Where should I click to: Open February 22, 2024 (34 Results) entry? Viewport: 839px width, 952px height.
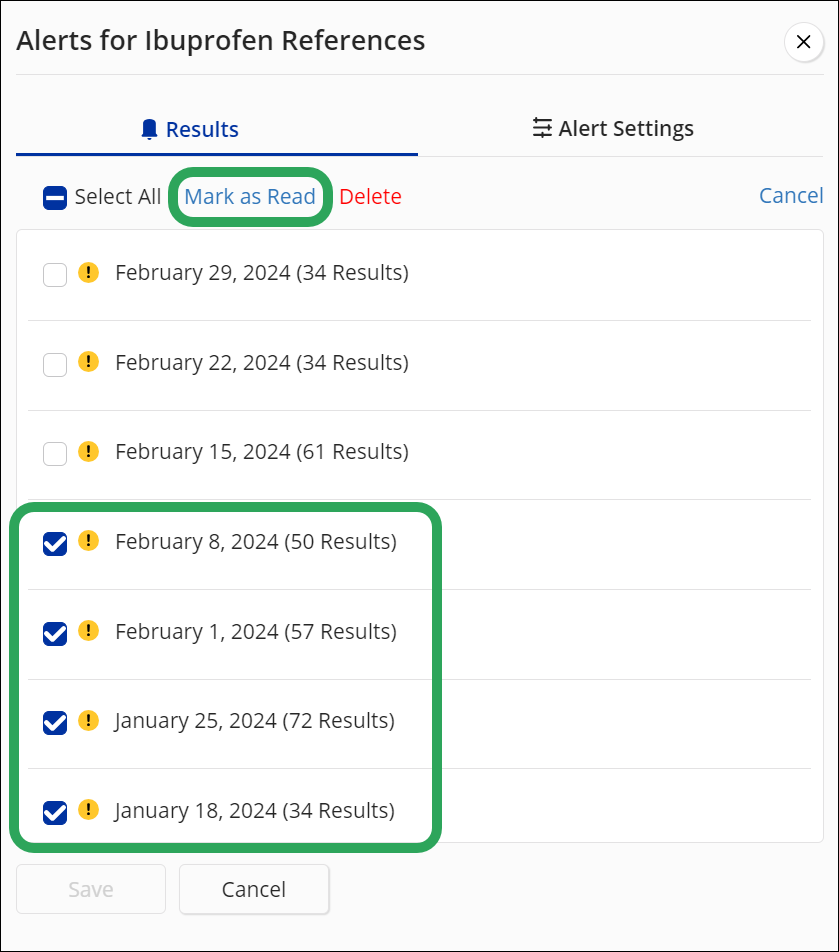(262, 362)
